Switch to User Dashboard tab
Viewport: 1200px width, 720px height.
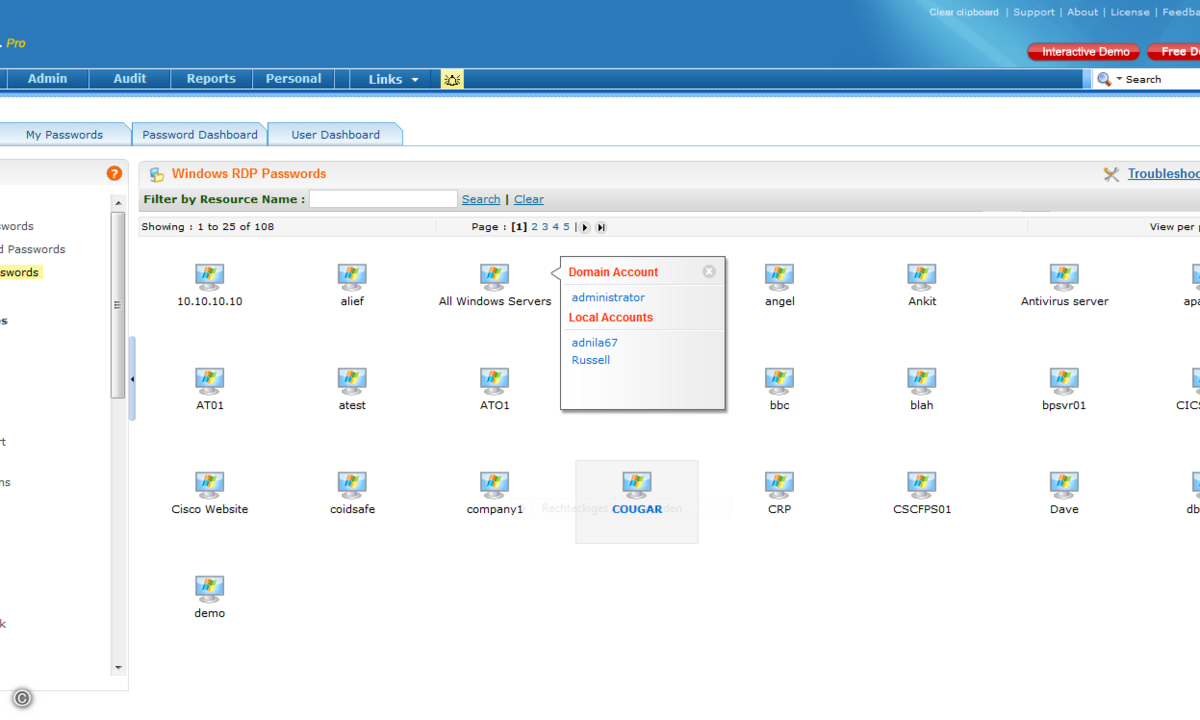click(335, 134)
